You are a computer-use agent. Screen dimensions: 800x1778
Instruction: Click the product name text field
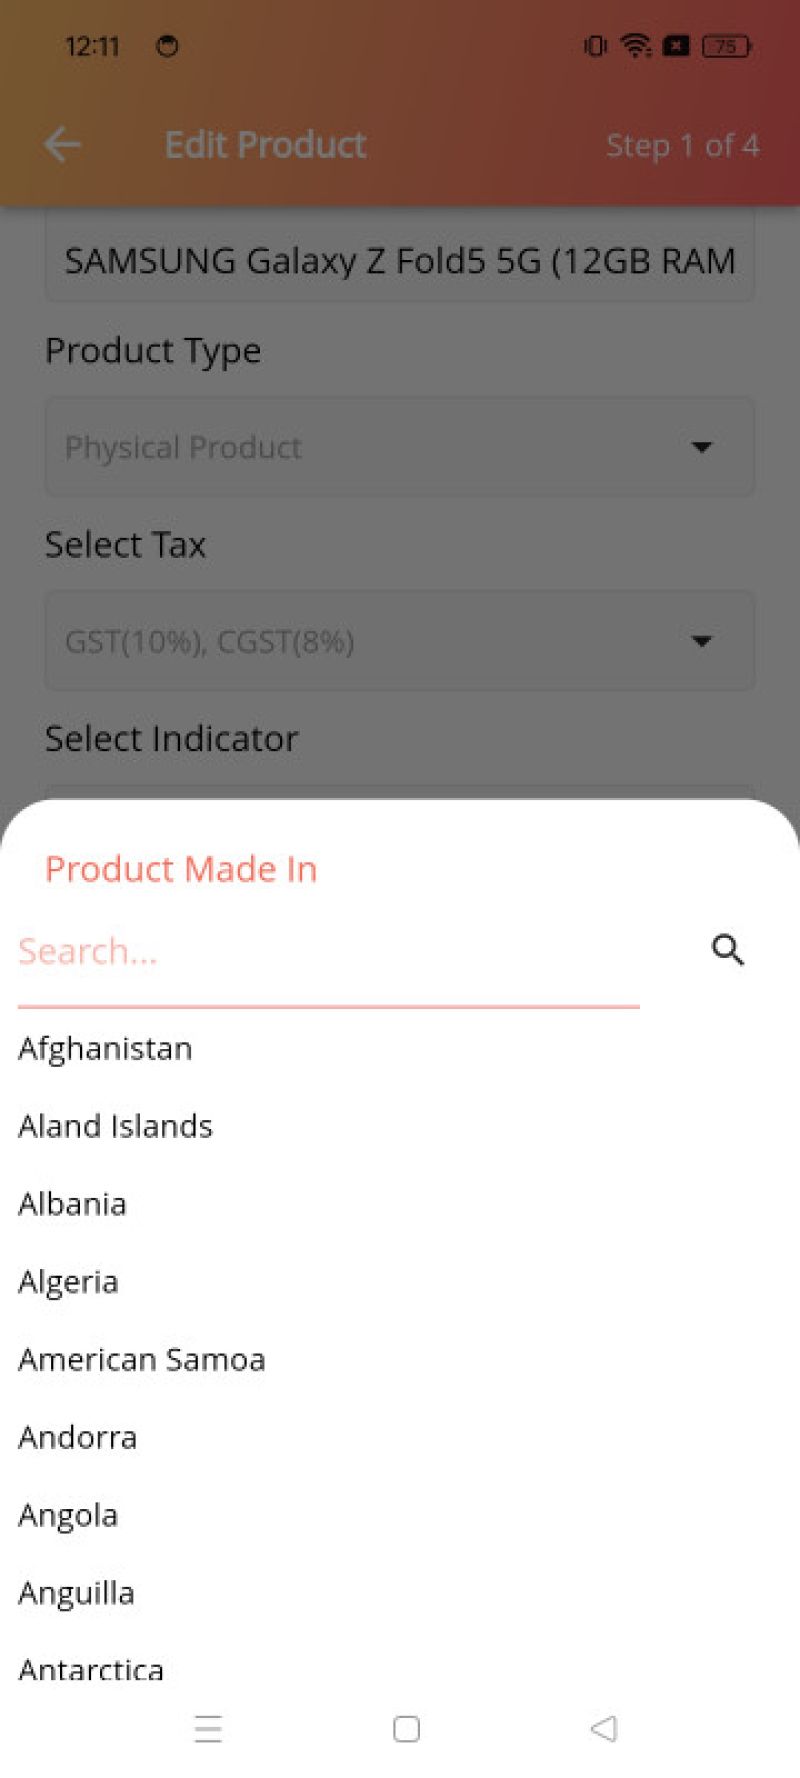[x=400, y=260]
